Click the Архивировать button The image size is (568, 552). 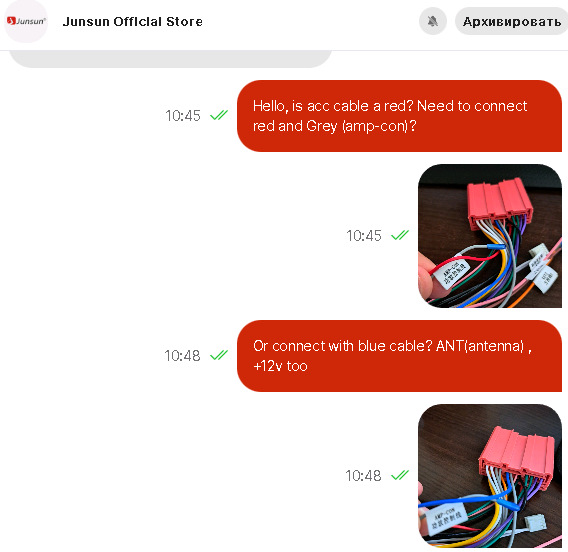coord(511,21)
